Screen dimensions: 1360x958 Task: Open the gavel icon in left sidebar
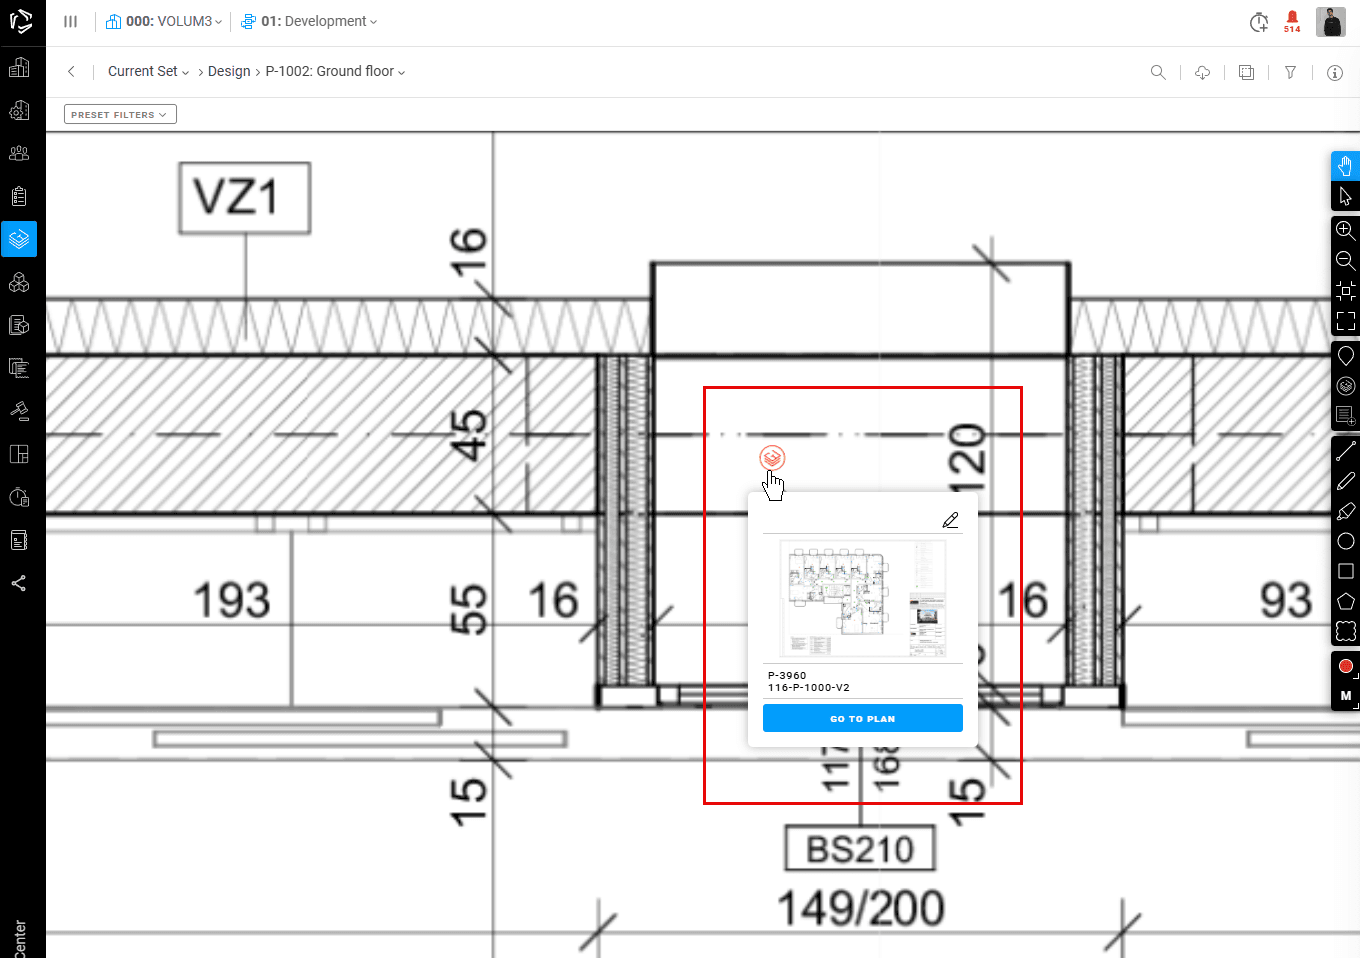19,411
